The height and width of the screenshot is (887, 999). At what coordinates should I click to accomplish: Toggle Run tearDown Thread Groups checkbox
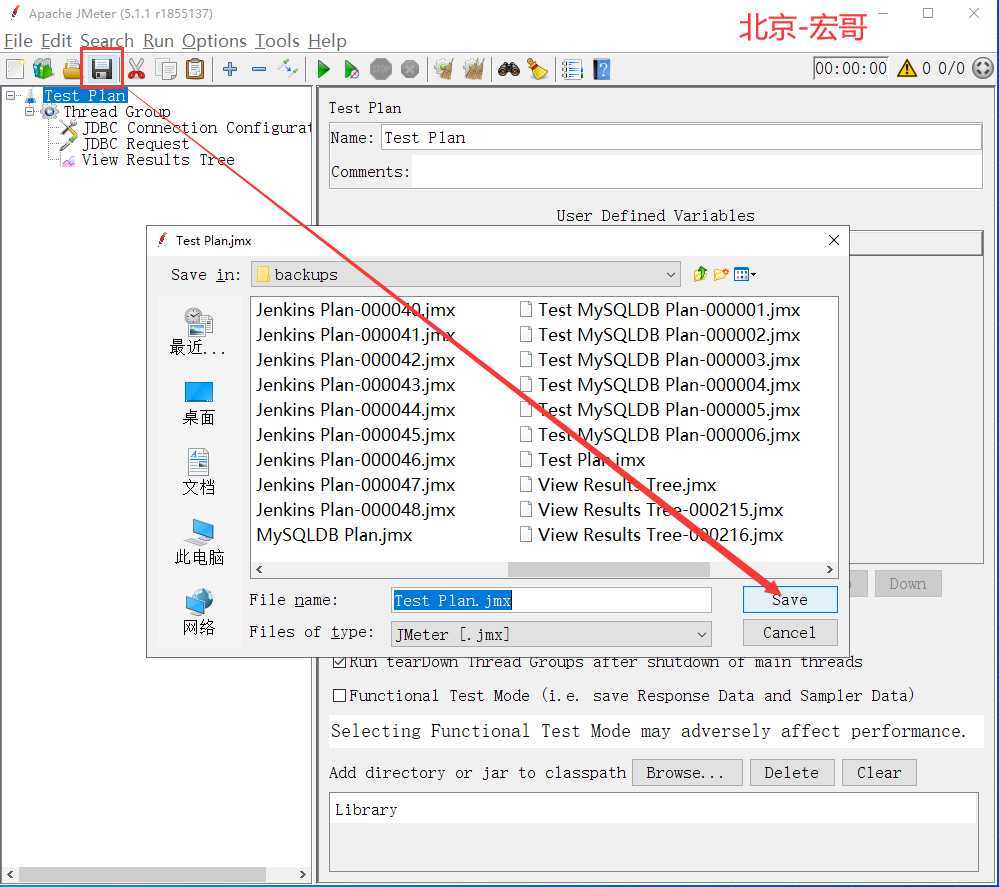(340, 661)
